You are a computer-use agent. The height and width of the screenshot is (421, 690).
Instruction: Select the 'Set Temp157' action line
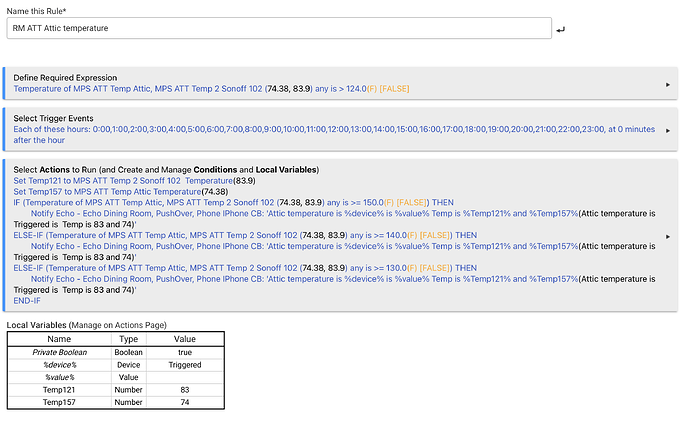(x=120, y=192)
